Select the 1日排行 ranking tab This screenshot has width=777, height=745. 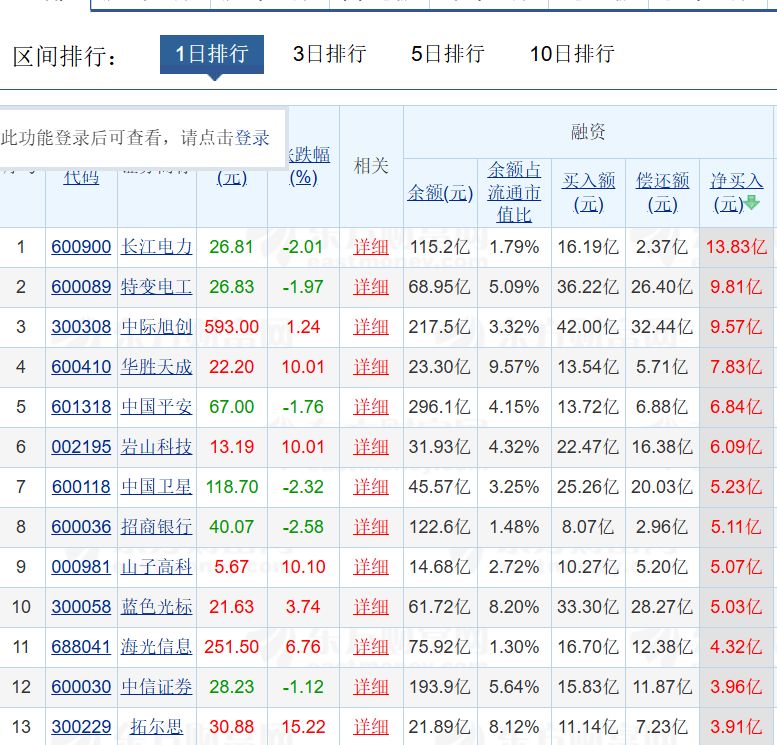point(212,54)
